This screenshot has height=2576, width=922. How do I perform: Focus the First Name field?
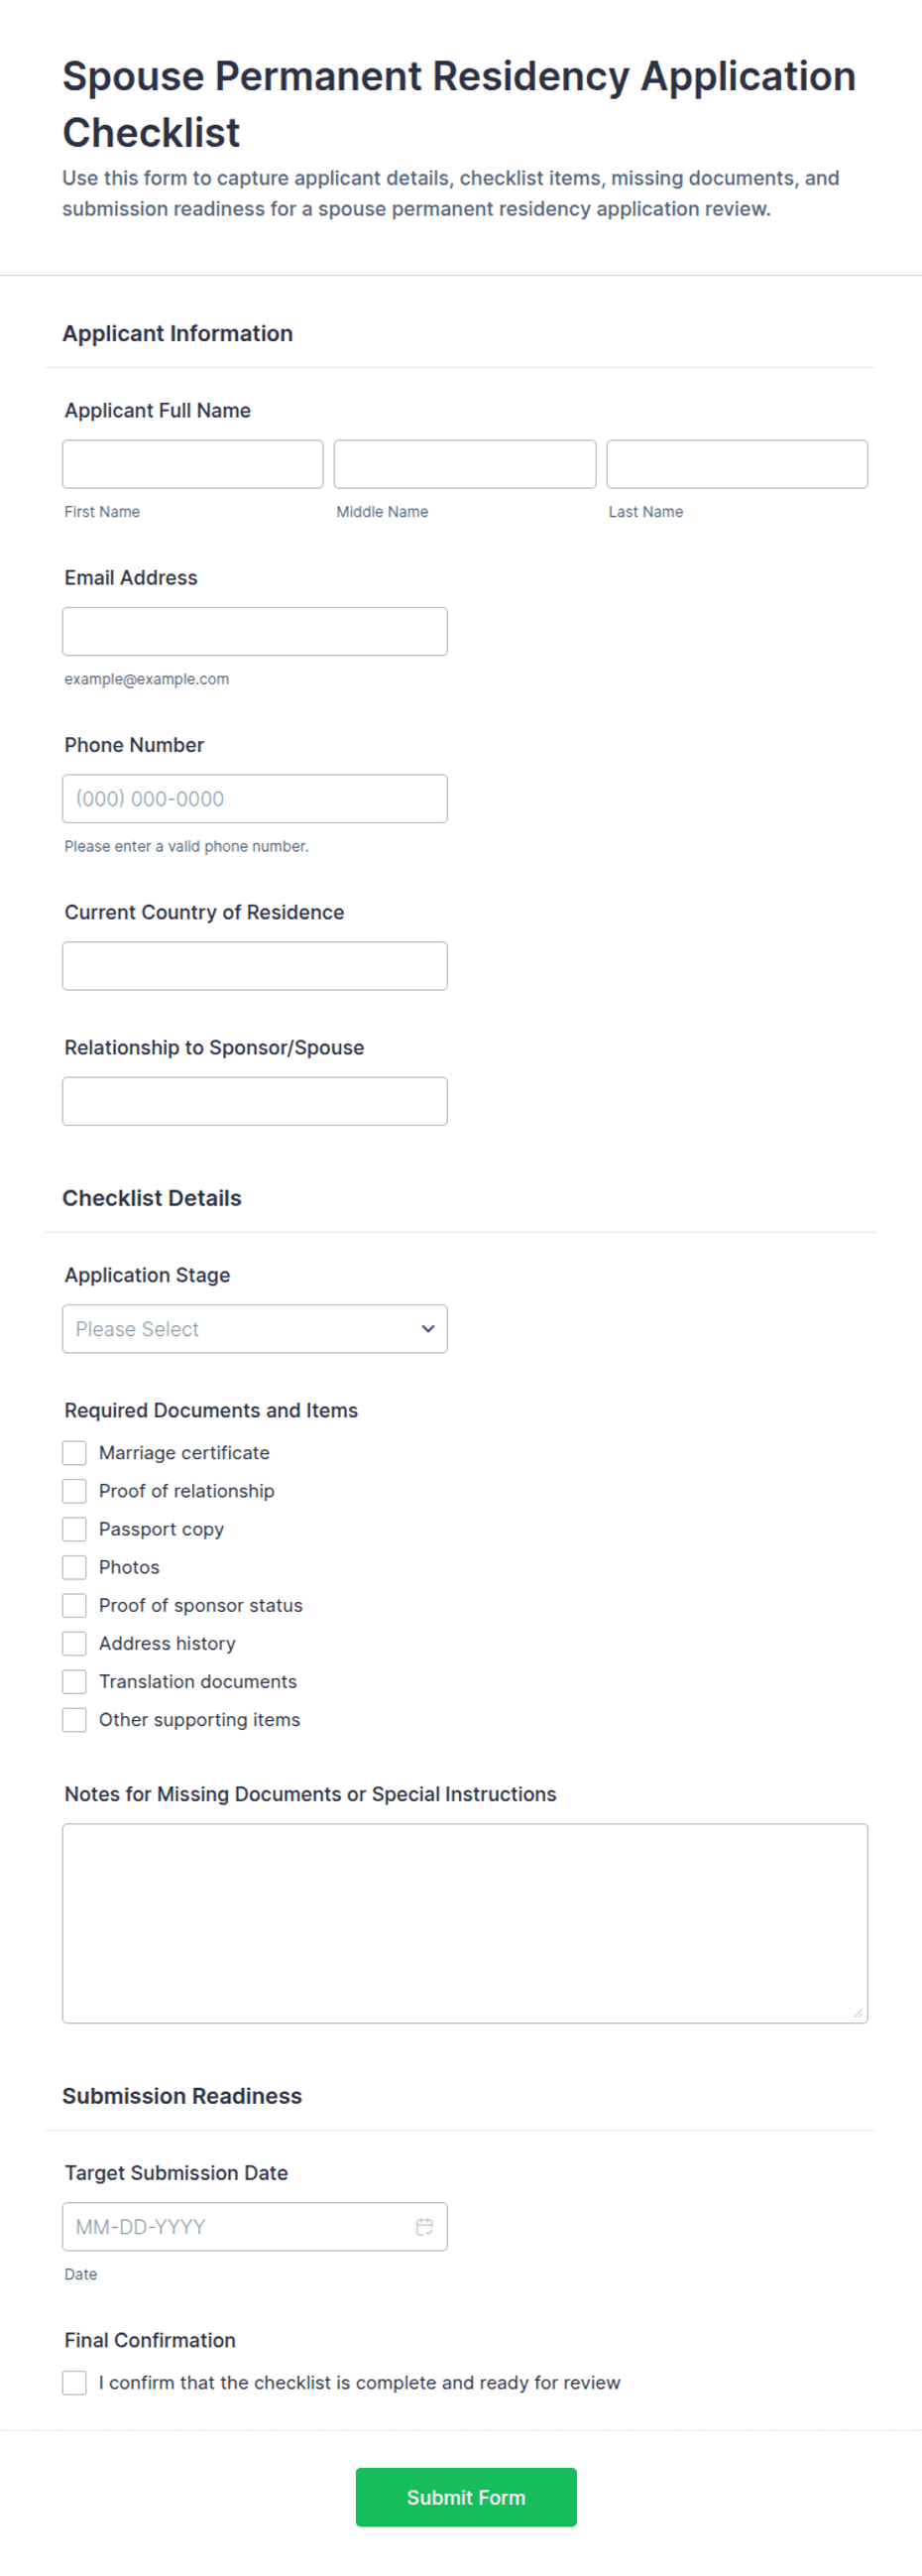click(x=193, y=464)
